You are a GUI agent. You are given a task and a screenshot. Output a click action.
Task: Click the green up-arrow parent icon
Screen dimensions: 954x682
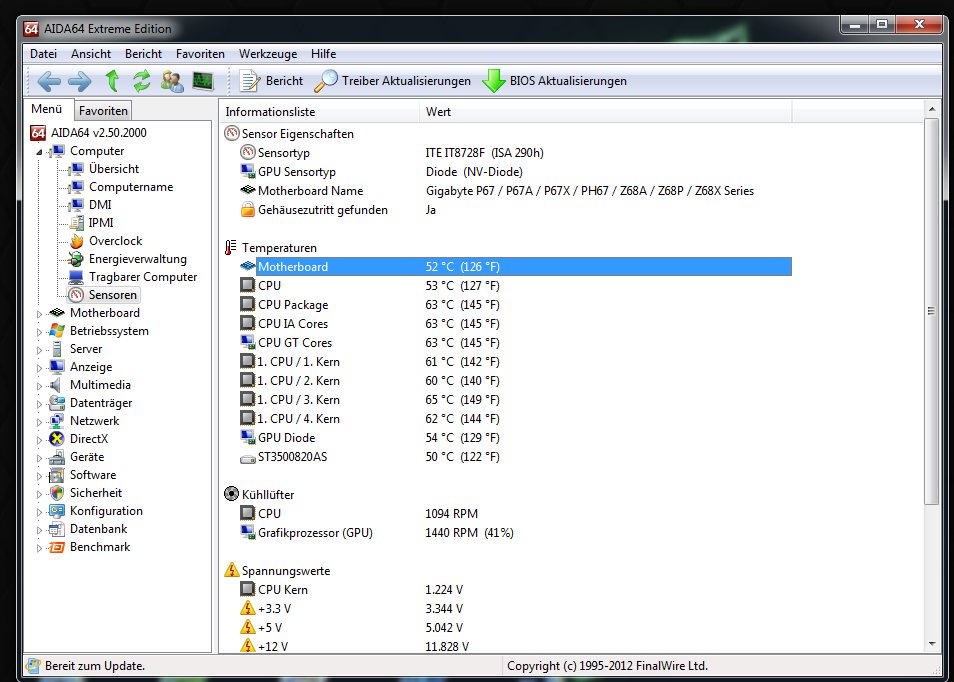coord(112,81)
